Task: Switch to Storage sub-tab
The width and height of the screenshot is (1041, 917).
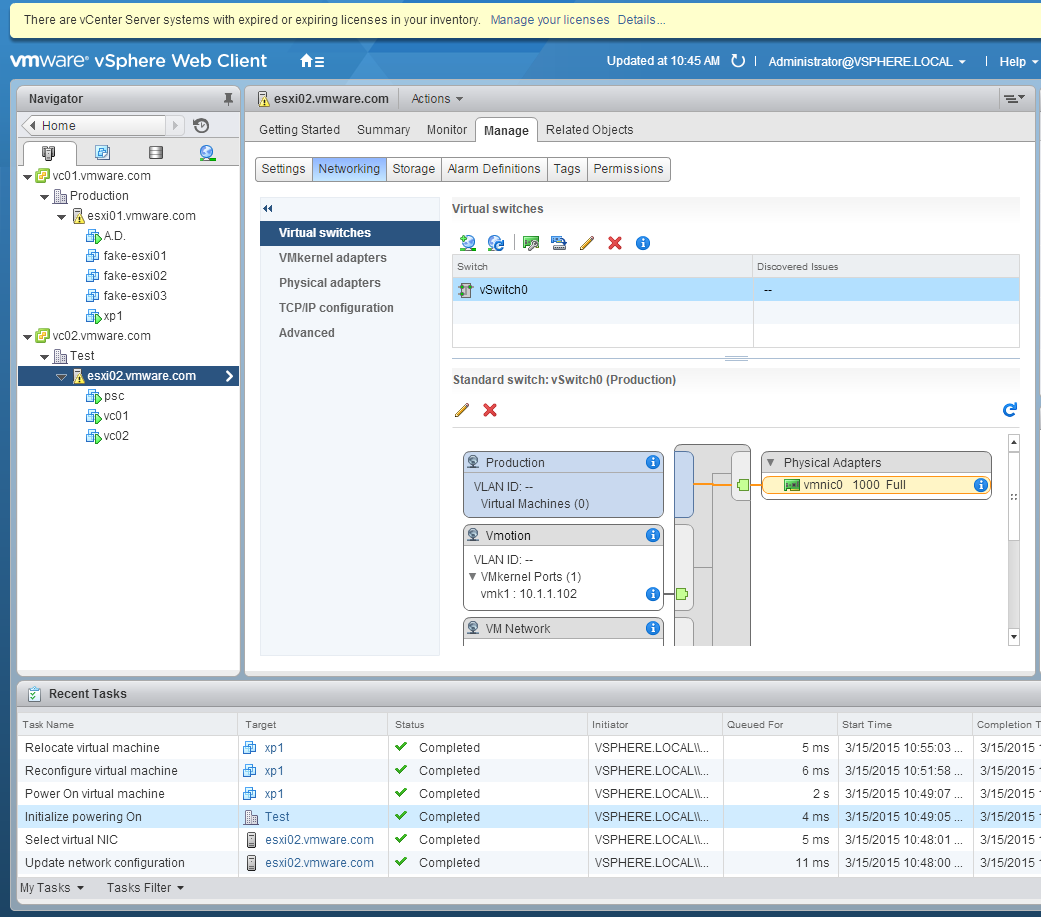Action: [414, 169]
